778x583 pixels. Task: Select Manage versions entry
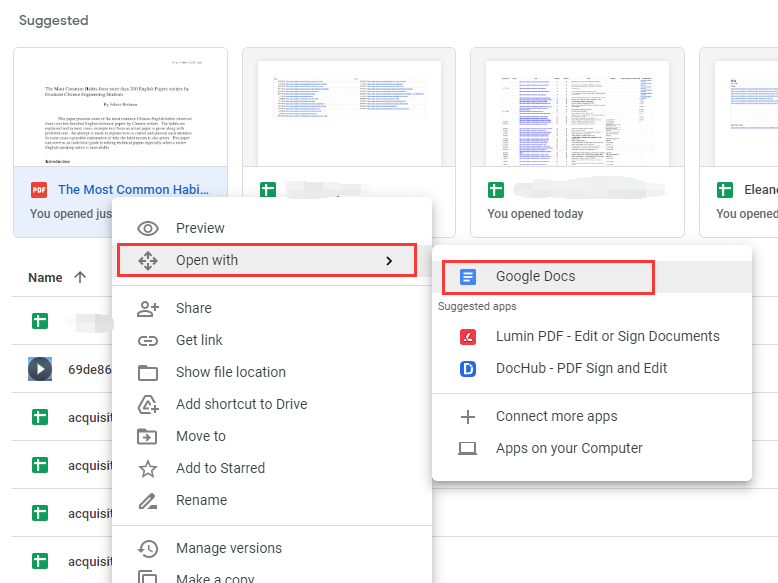pyautogui.click(x=272, y=548)
